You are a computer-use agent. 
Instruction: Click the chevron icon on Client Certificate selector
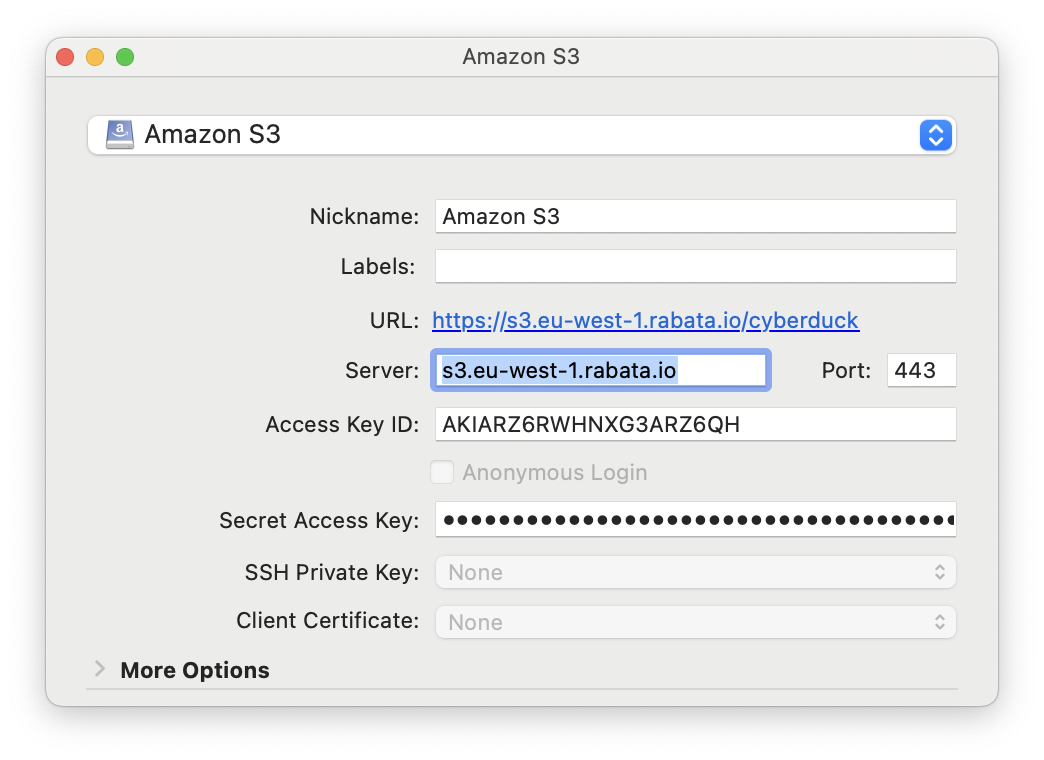(x=940, y=622)
